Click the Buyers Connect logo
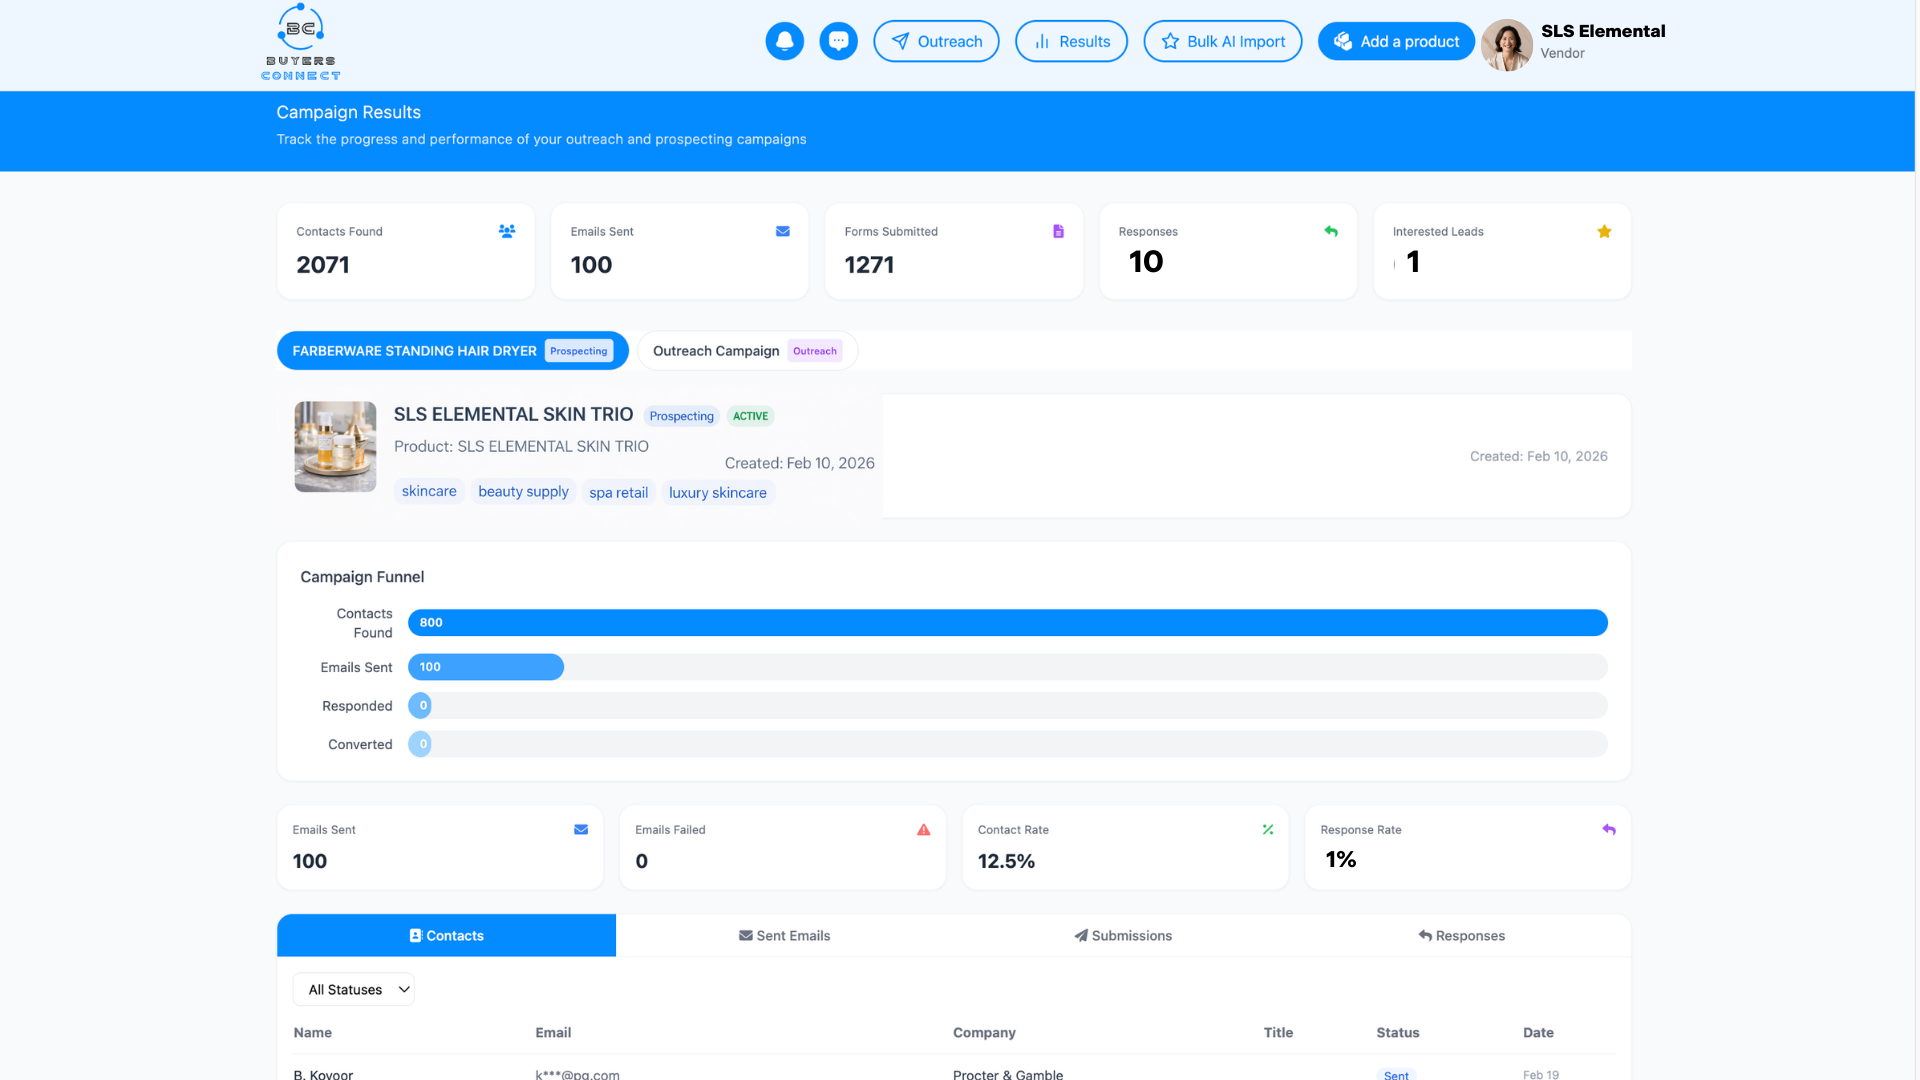1920x1080 pixels. 301,42
